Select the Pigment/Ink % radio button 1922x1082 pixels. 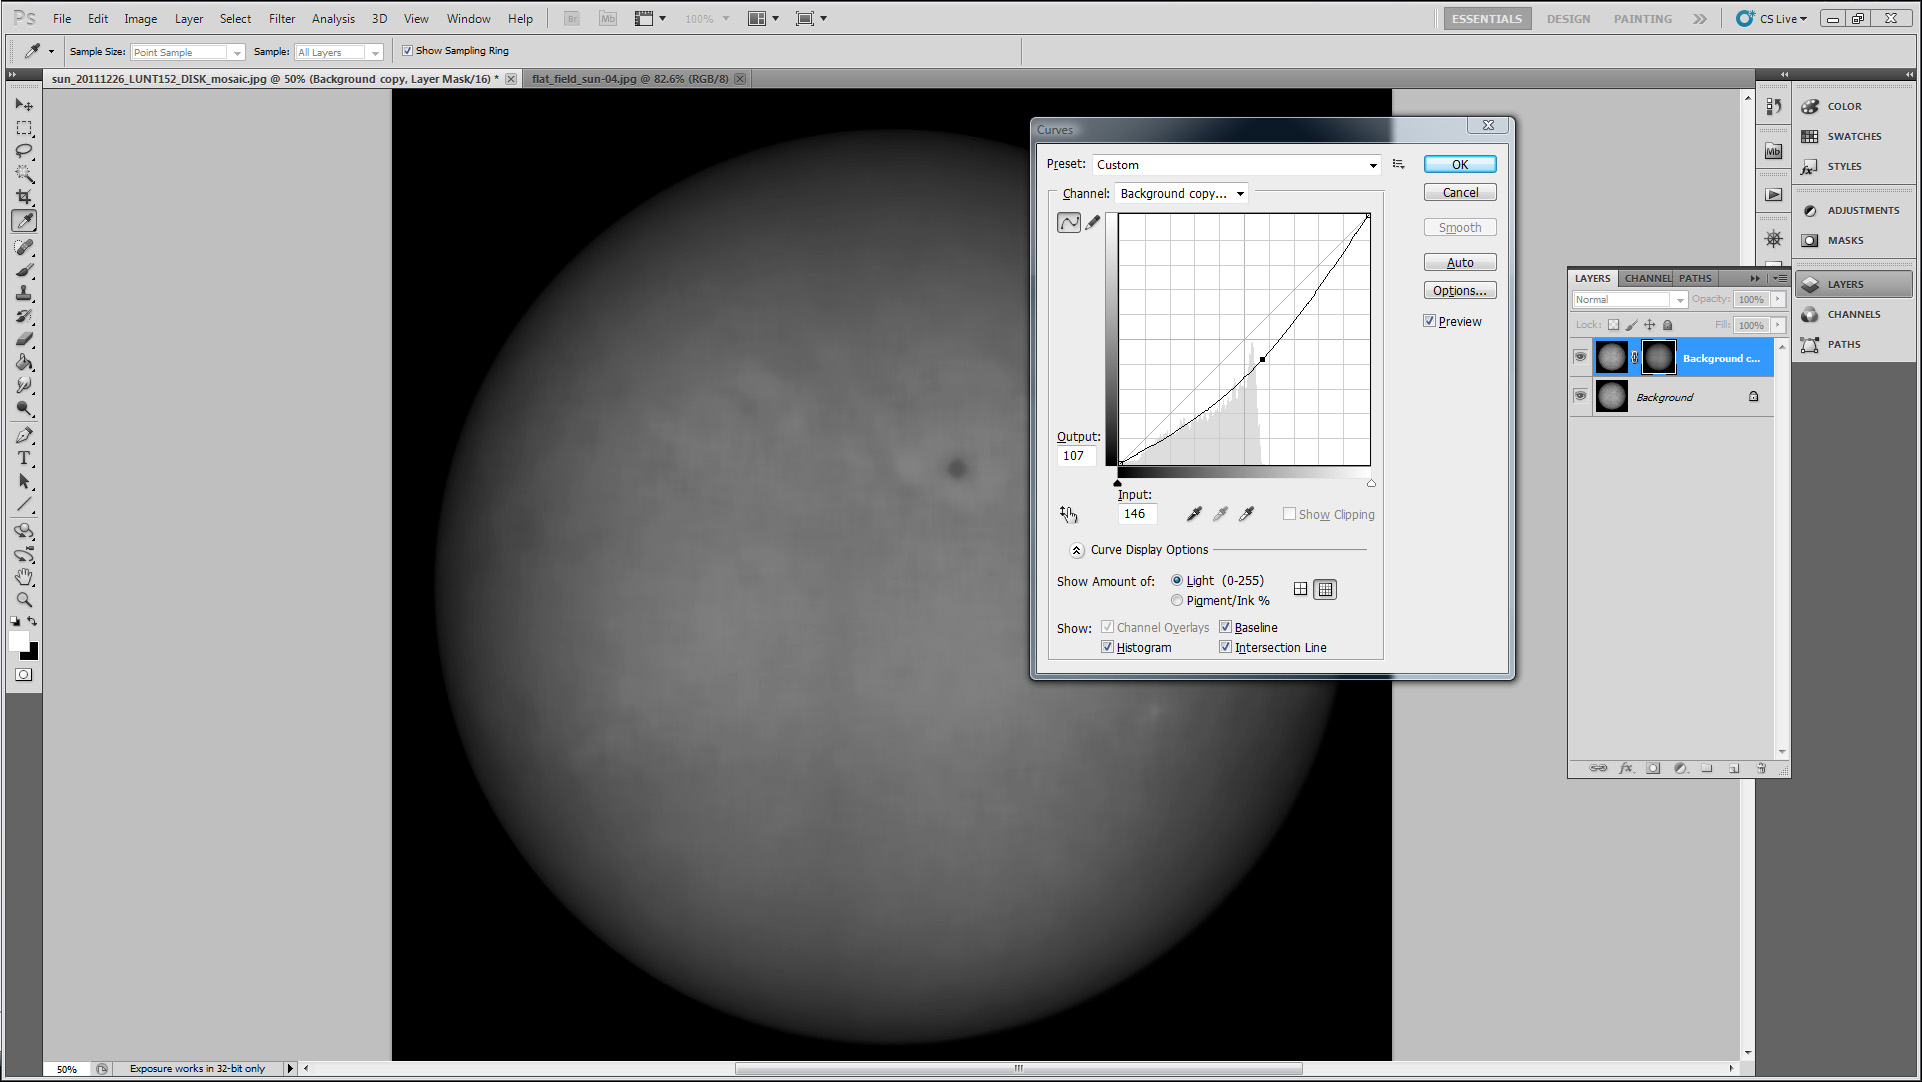pyautogui.click(x=1177, y=600)
